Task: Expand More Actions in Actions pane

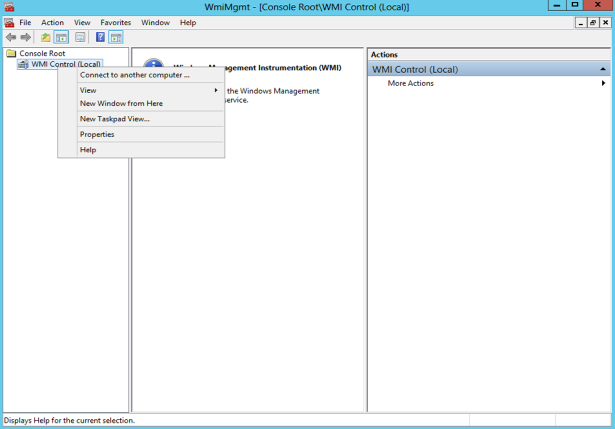Action: tap(411, 83)
